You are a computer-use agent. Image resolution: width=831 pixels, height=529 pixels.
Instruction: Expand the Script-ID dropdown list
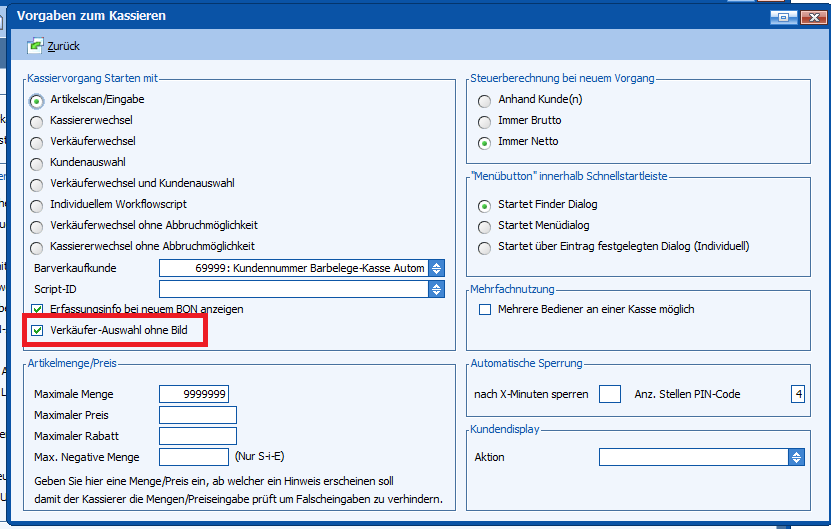[x=436, y=289]
